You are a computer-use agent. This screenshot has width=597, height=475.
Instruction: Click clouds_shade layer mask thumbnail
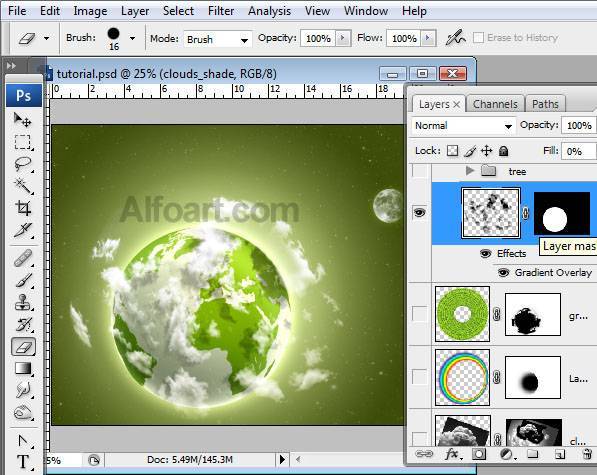click(x=562, y=213)
